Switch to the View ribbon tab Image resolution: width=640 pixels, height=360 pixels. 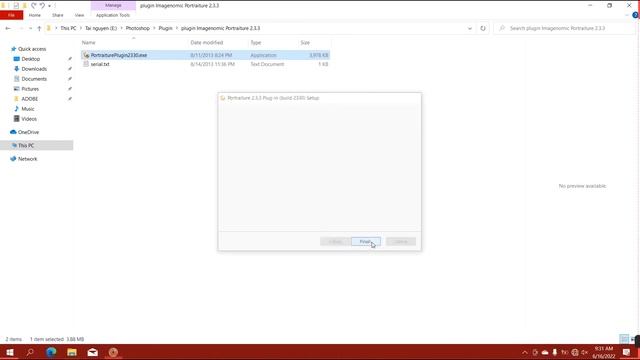point(79,15)
